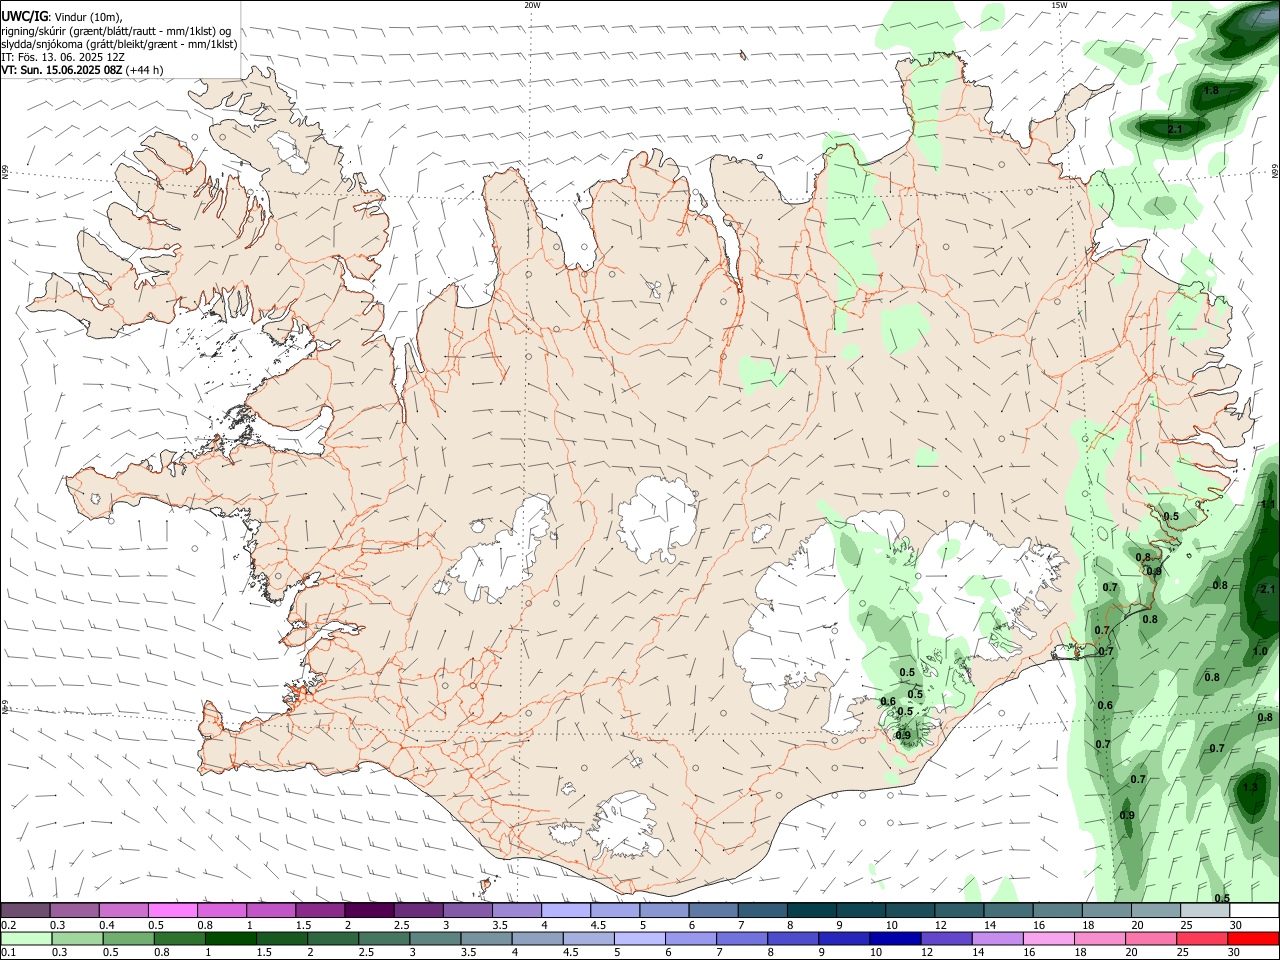Viewport: 1280px width, 960px height.
Task: Pick the orchid 0.4 snow legend swatch
Action: (x=123, y=911)
